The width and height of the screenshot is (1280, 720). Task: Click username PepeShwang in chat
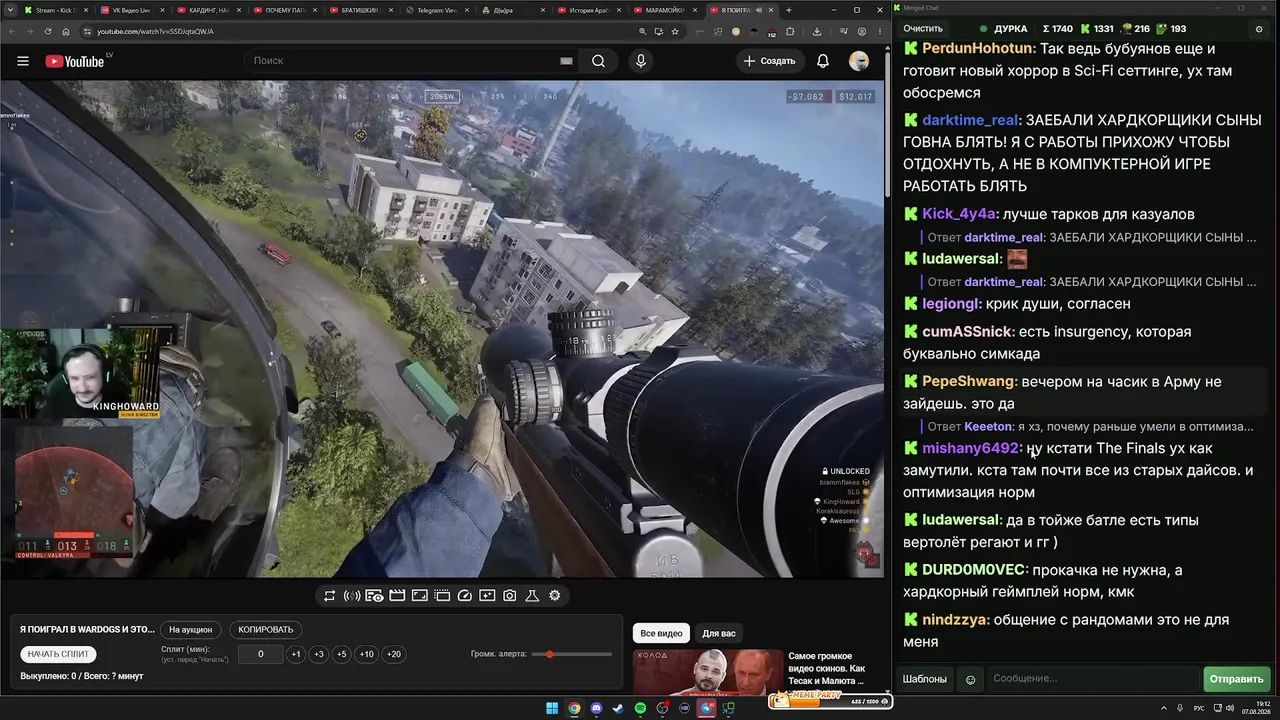969,381
